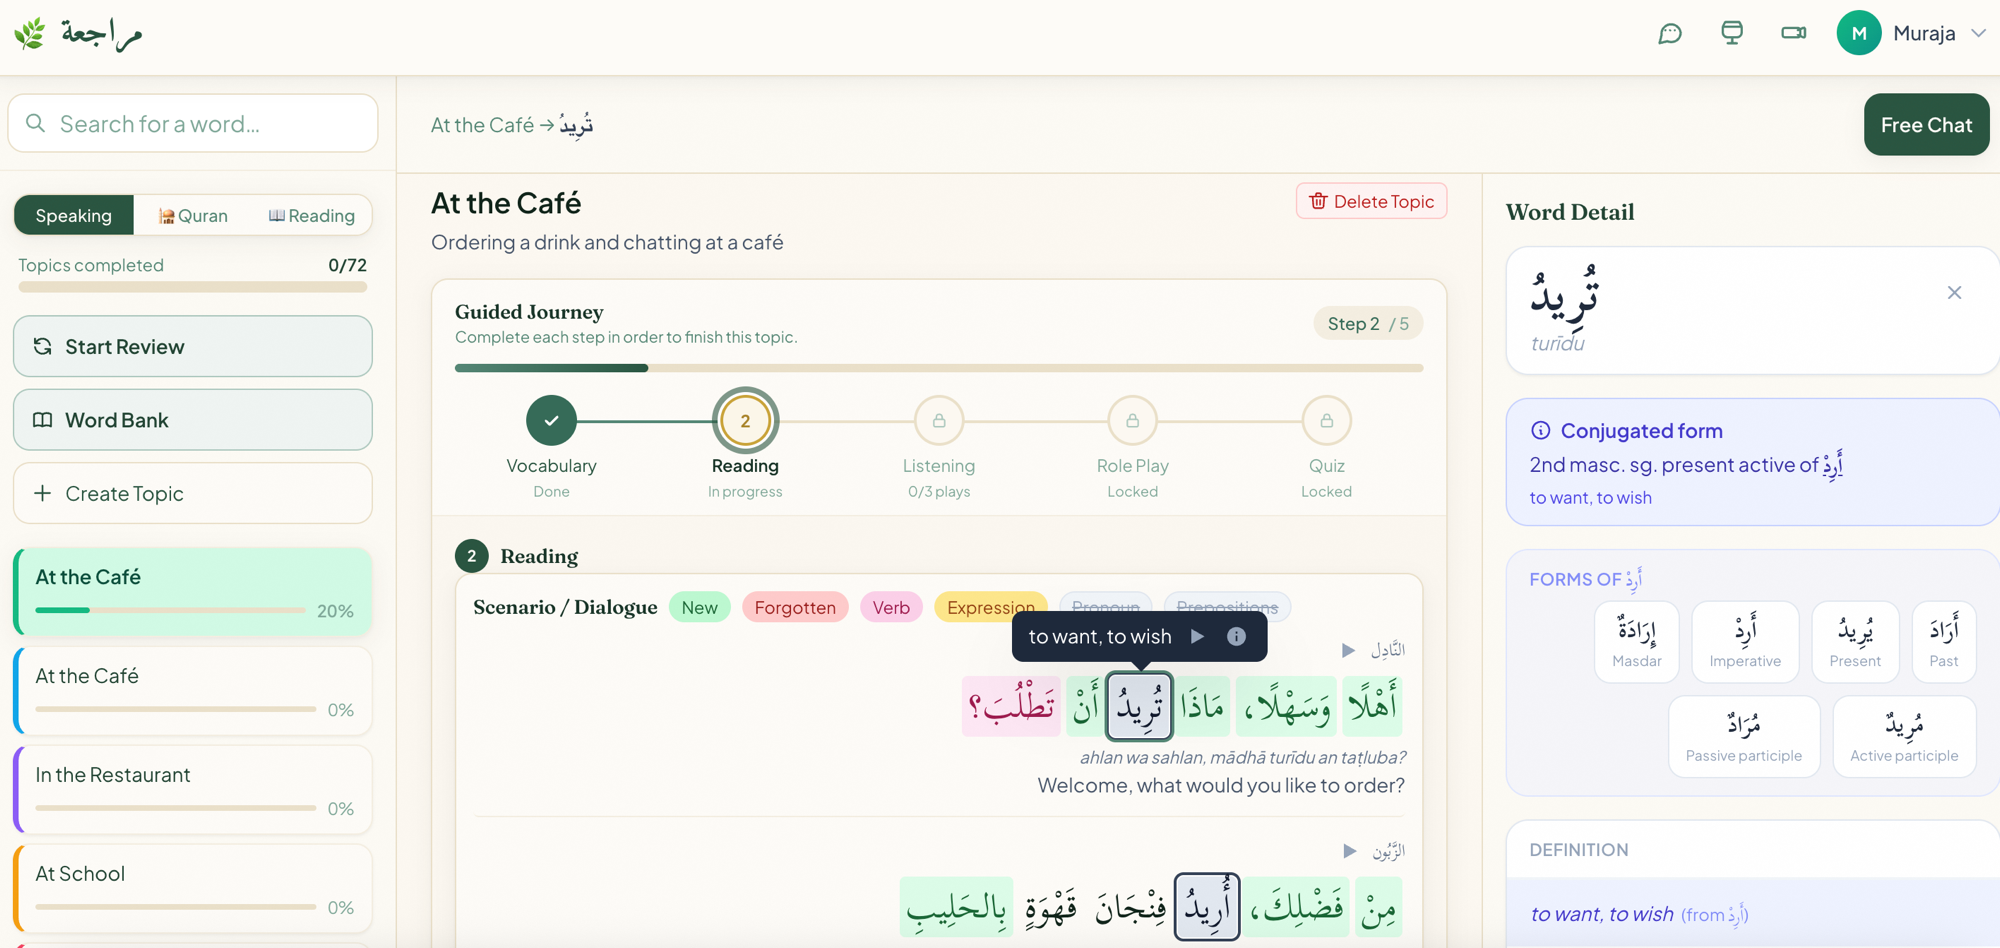The height and width of the screenshot is (948, 2000).
Task: Focus the Search for a word field
Action: [x=193, y=123]
